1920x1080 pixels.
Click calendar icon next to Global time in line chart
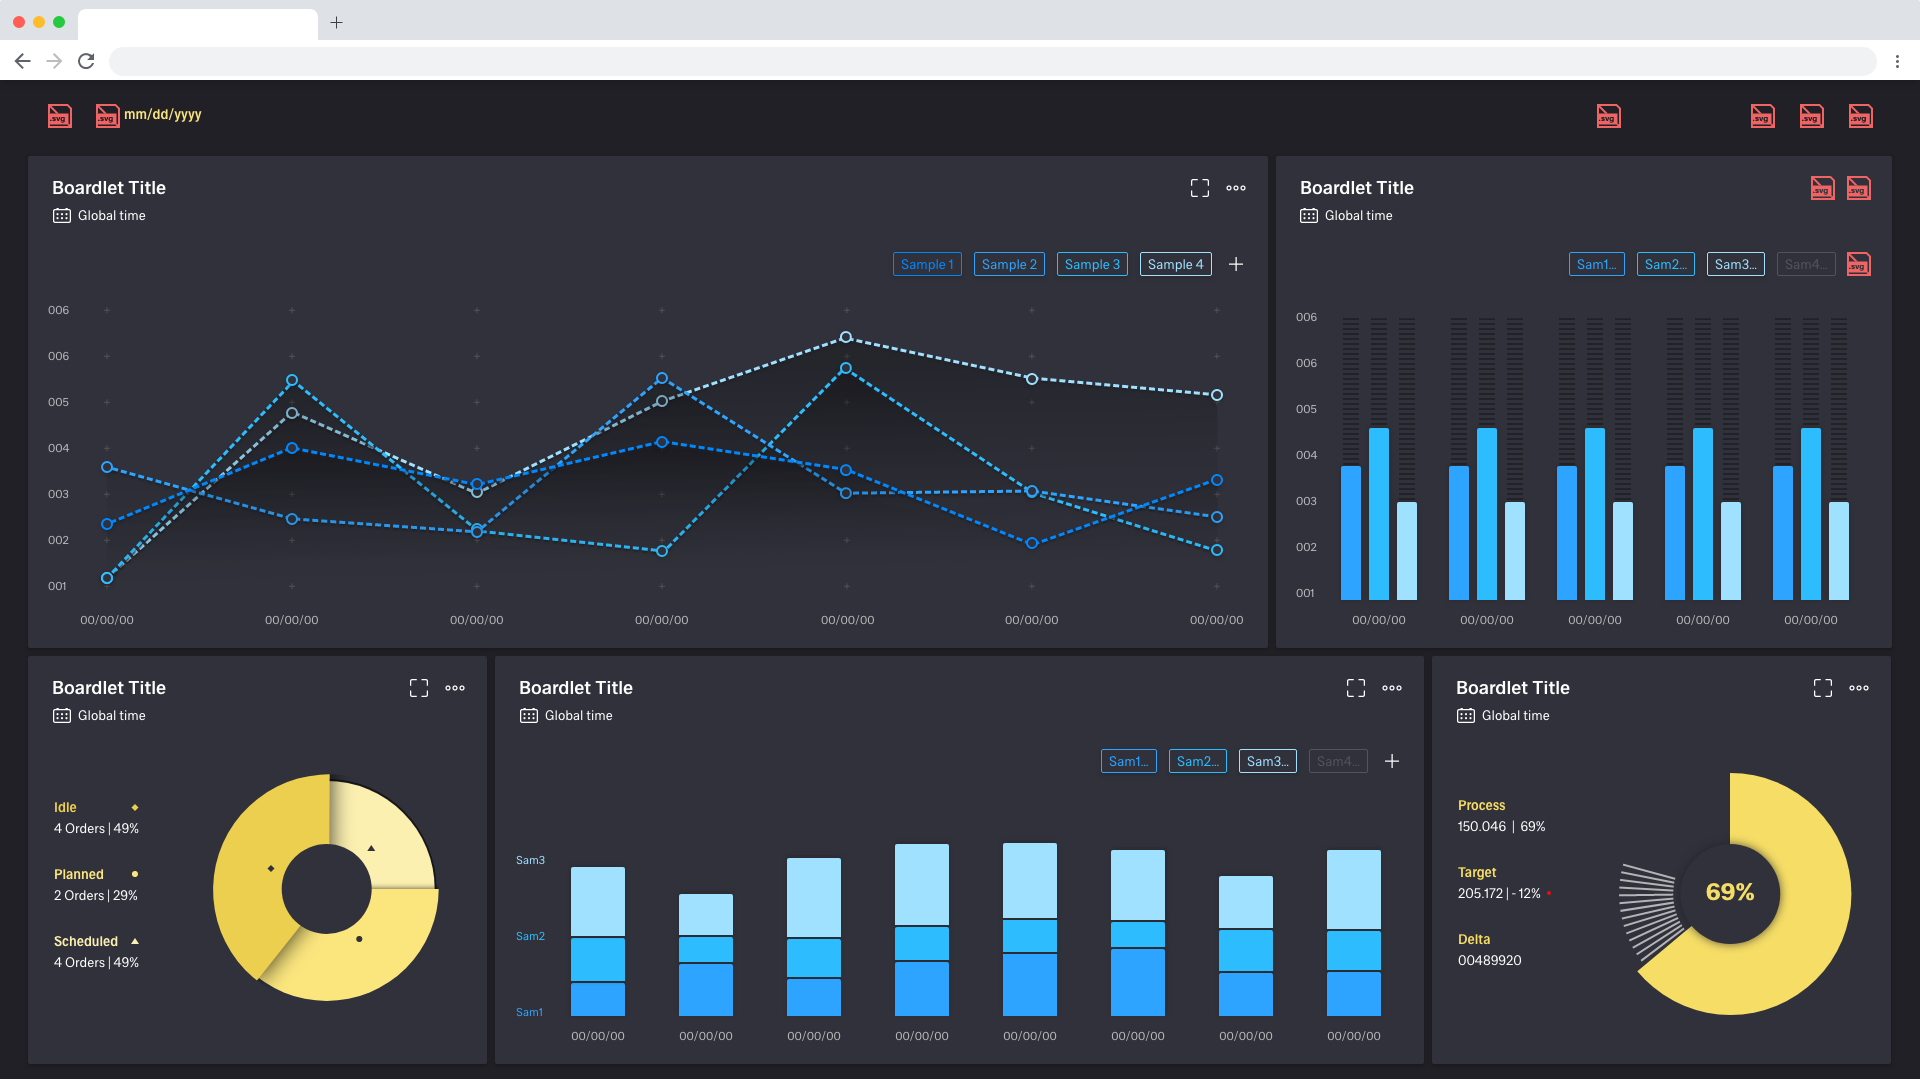[62, 216]
